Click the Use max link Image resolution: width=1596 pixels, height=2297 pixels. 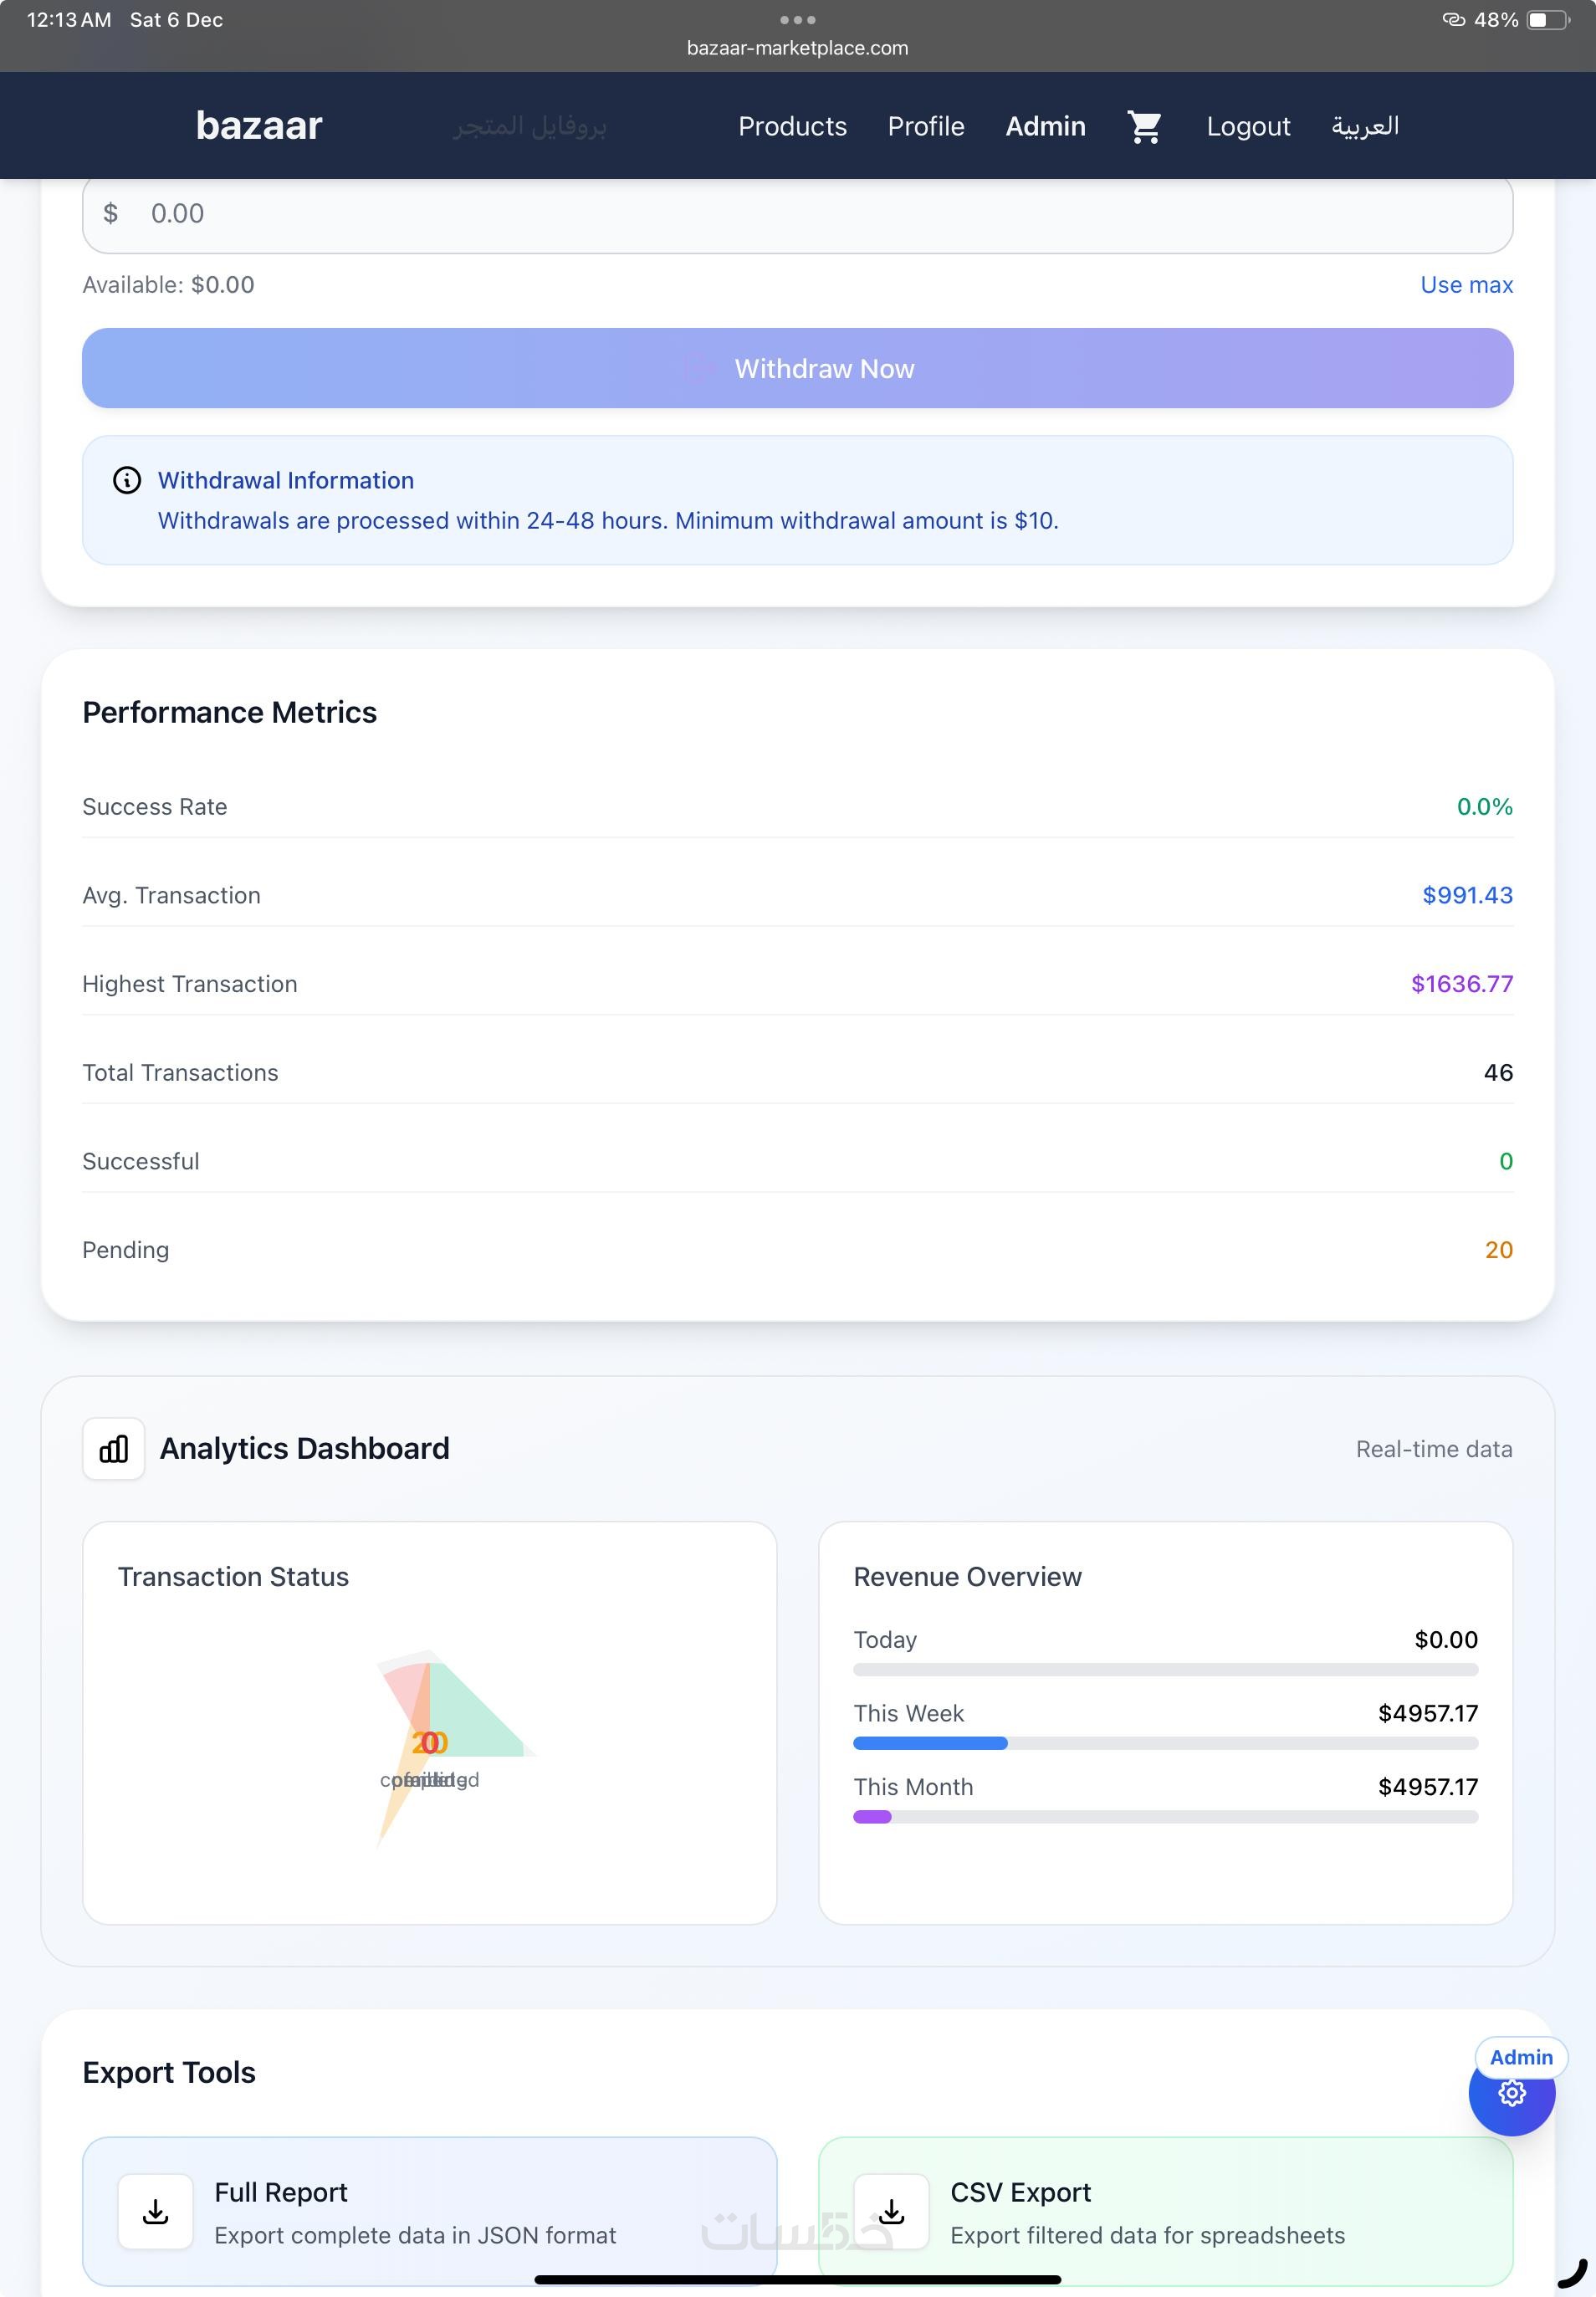(x=1466, y=285)
